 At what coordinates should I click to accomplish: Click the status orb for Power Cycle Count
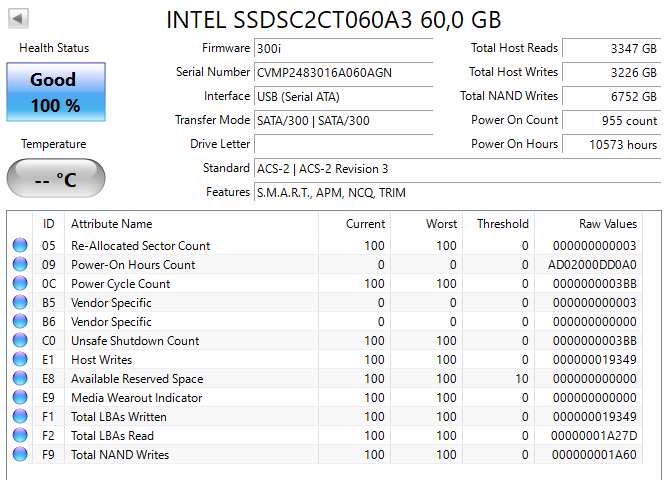tap(21, 284)
